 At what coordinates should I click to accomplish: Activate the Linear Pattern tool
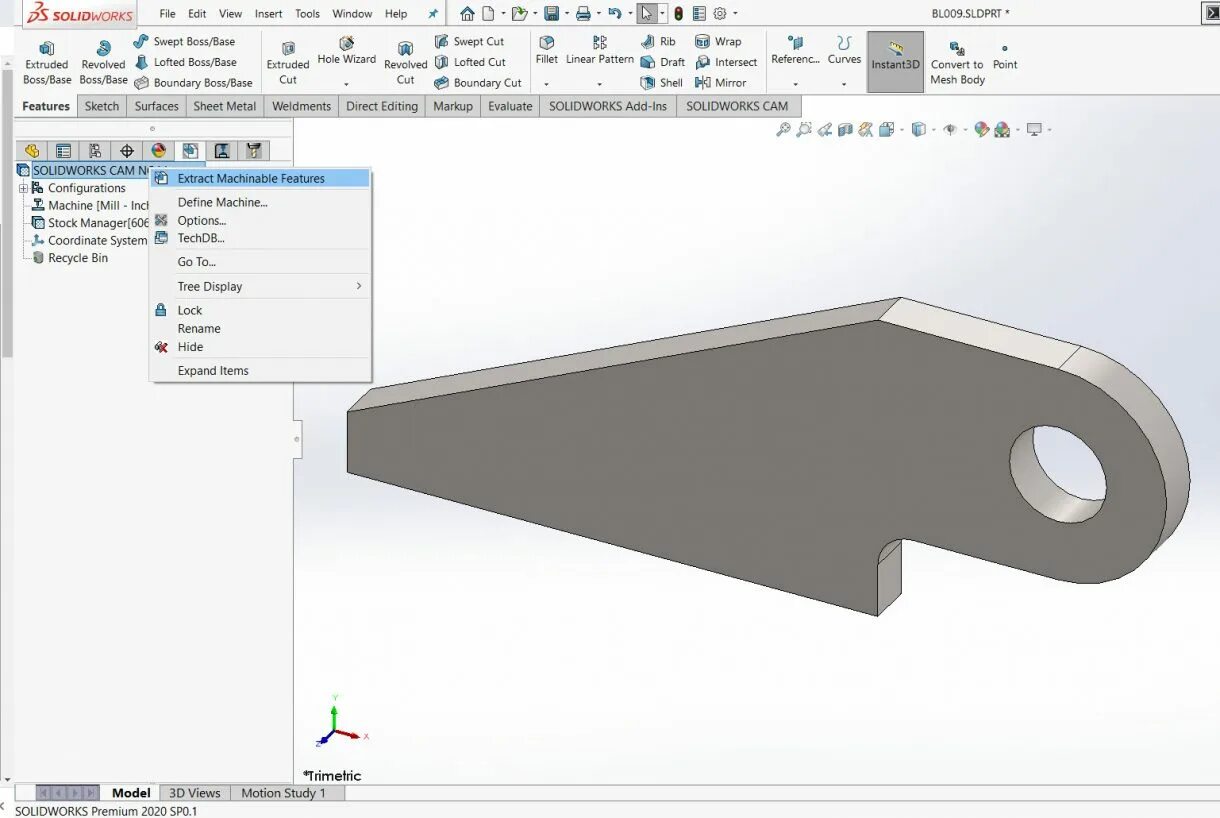coord(598,50)
